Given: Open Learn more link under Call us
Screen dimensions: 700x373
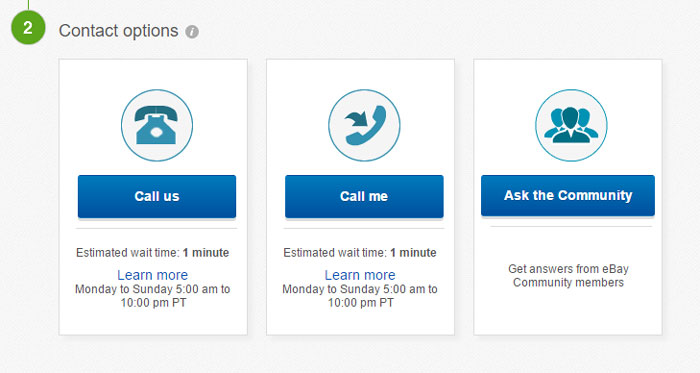Looking at the screenshot, I should [x=153, y=275].
